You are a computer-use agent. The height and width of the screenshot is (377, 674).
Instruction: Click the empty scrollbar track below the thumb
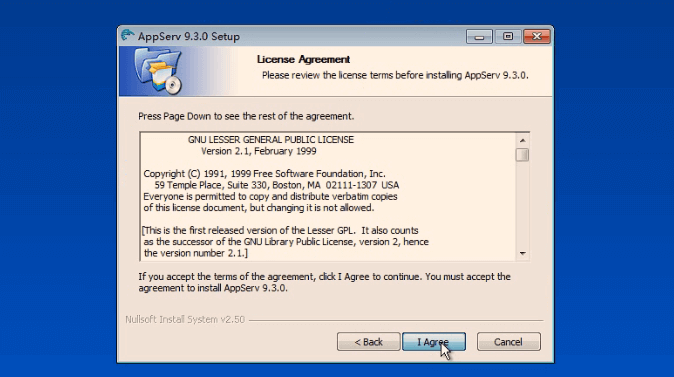522,204
